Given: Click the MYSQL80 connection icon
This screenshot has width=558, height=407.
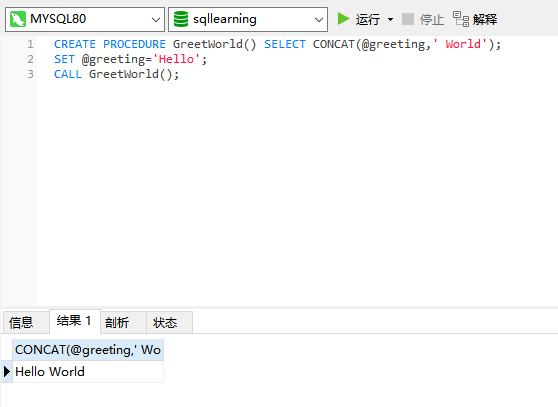Looking at the screenshot, I should coord(18,19).
